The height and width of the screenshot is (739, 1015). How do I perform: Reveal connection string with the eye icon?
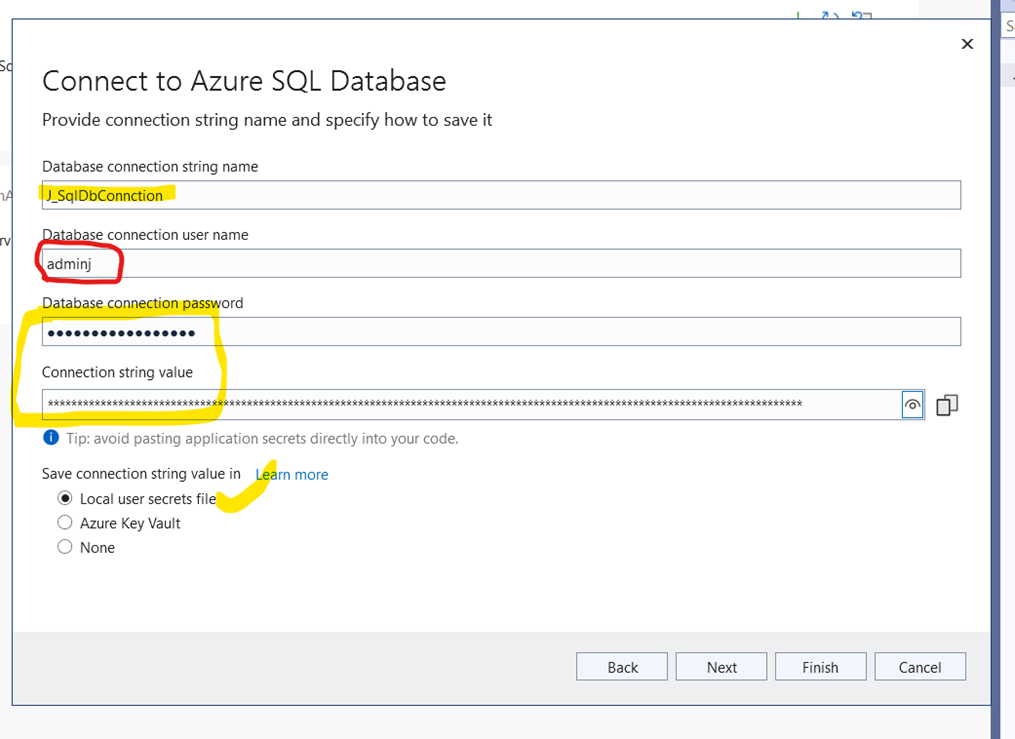tap(912, 405)
